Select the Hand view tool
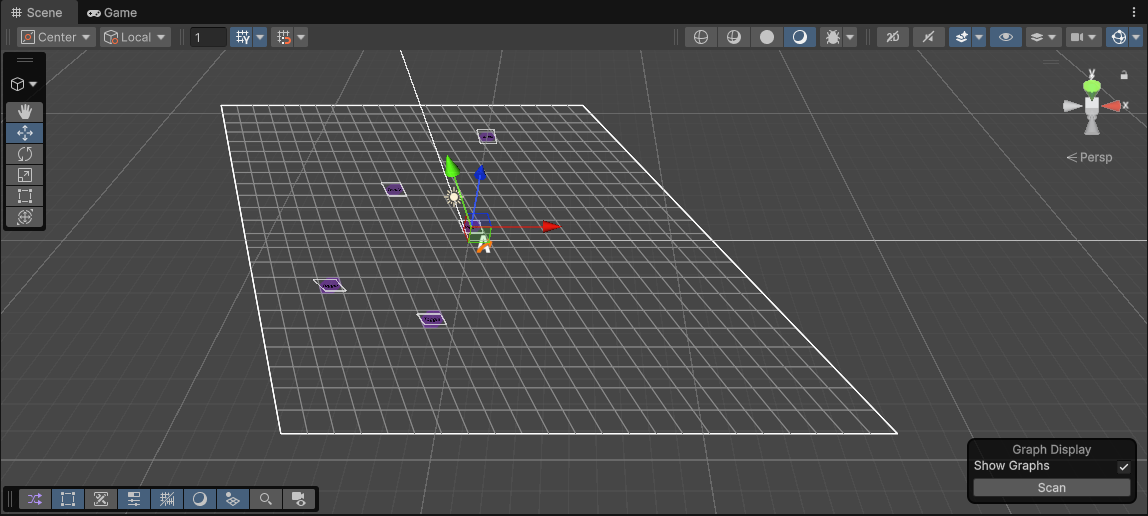This screenshot has width=1148, height=516. [x=25, y=112]
